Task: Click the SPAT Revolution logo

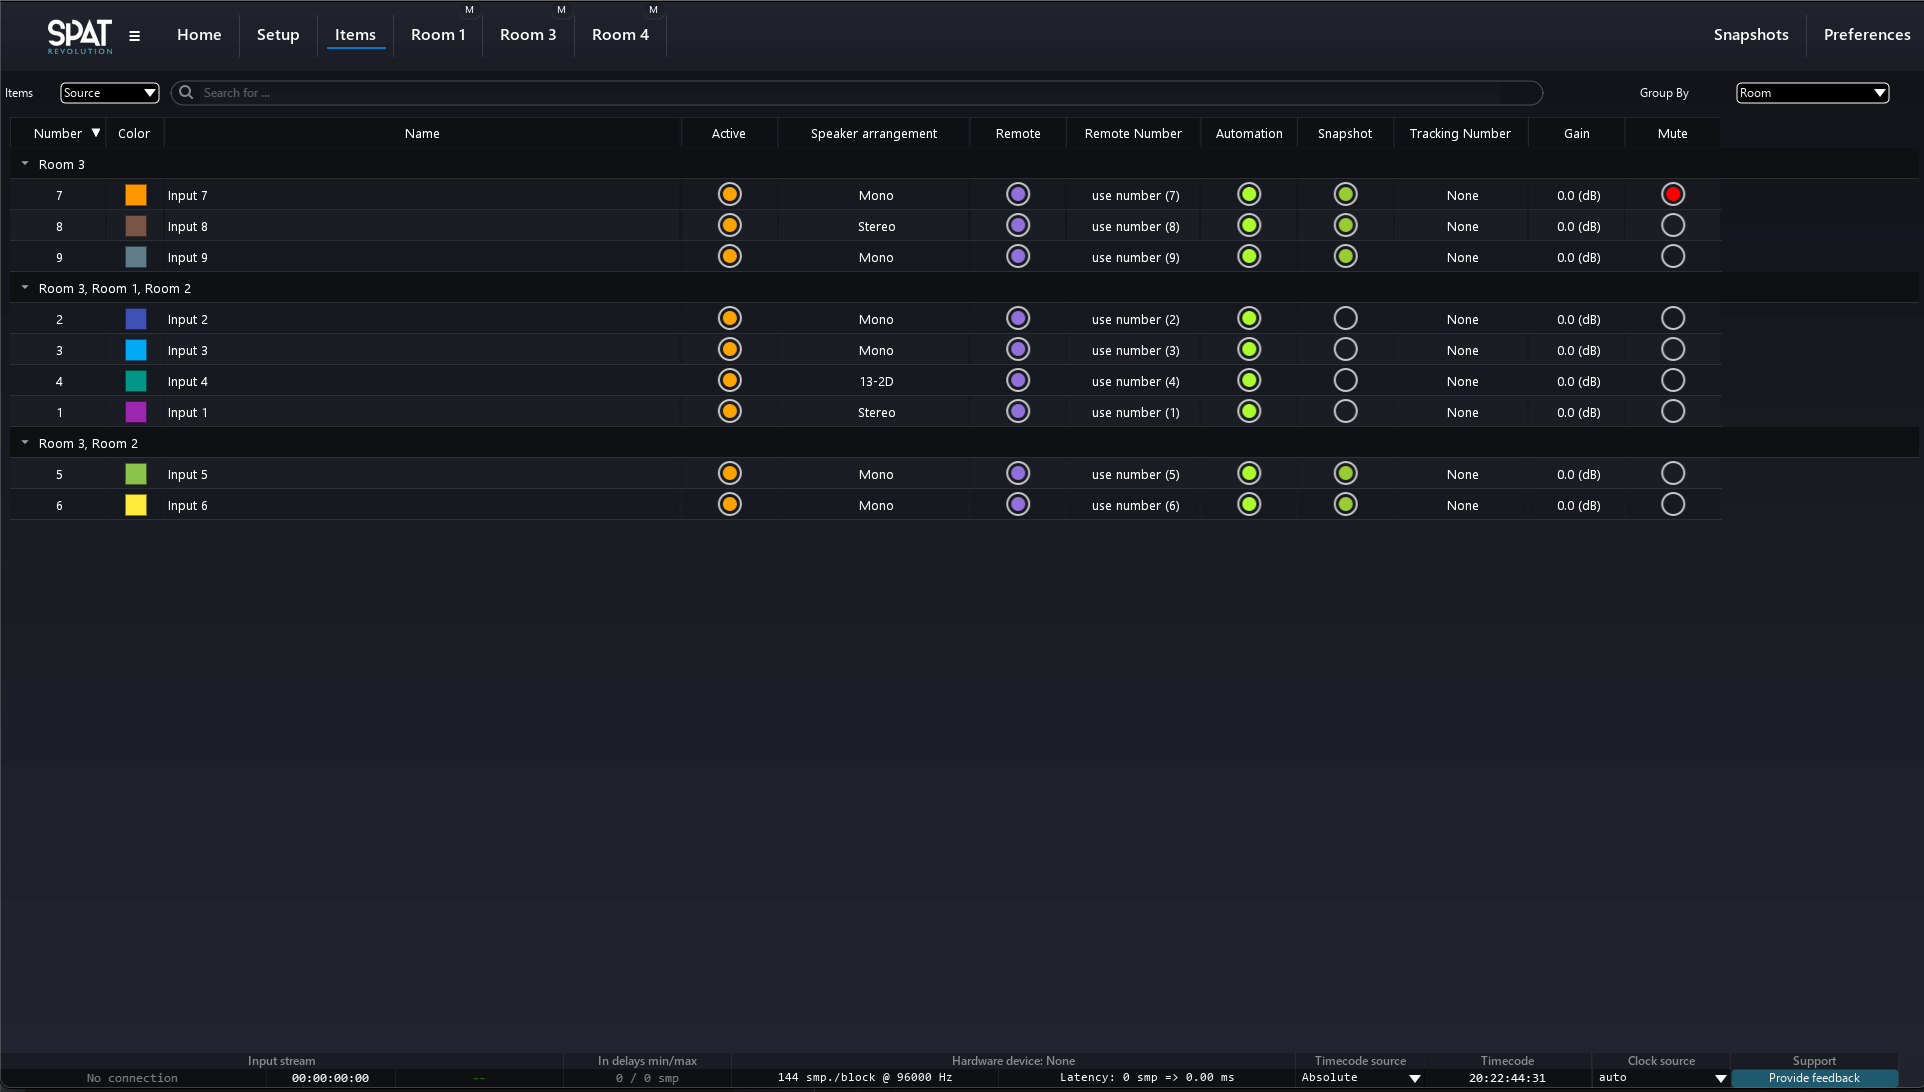Action: (x=79, y=36)
